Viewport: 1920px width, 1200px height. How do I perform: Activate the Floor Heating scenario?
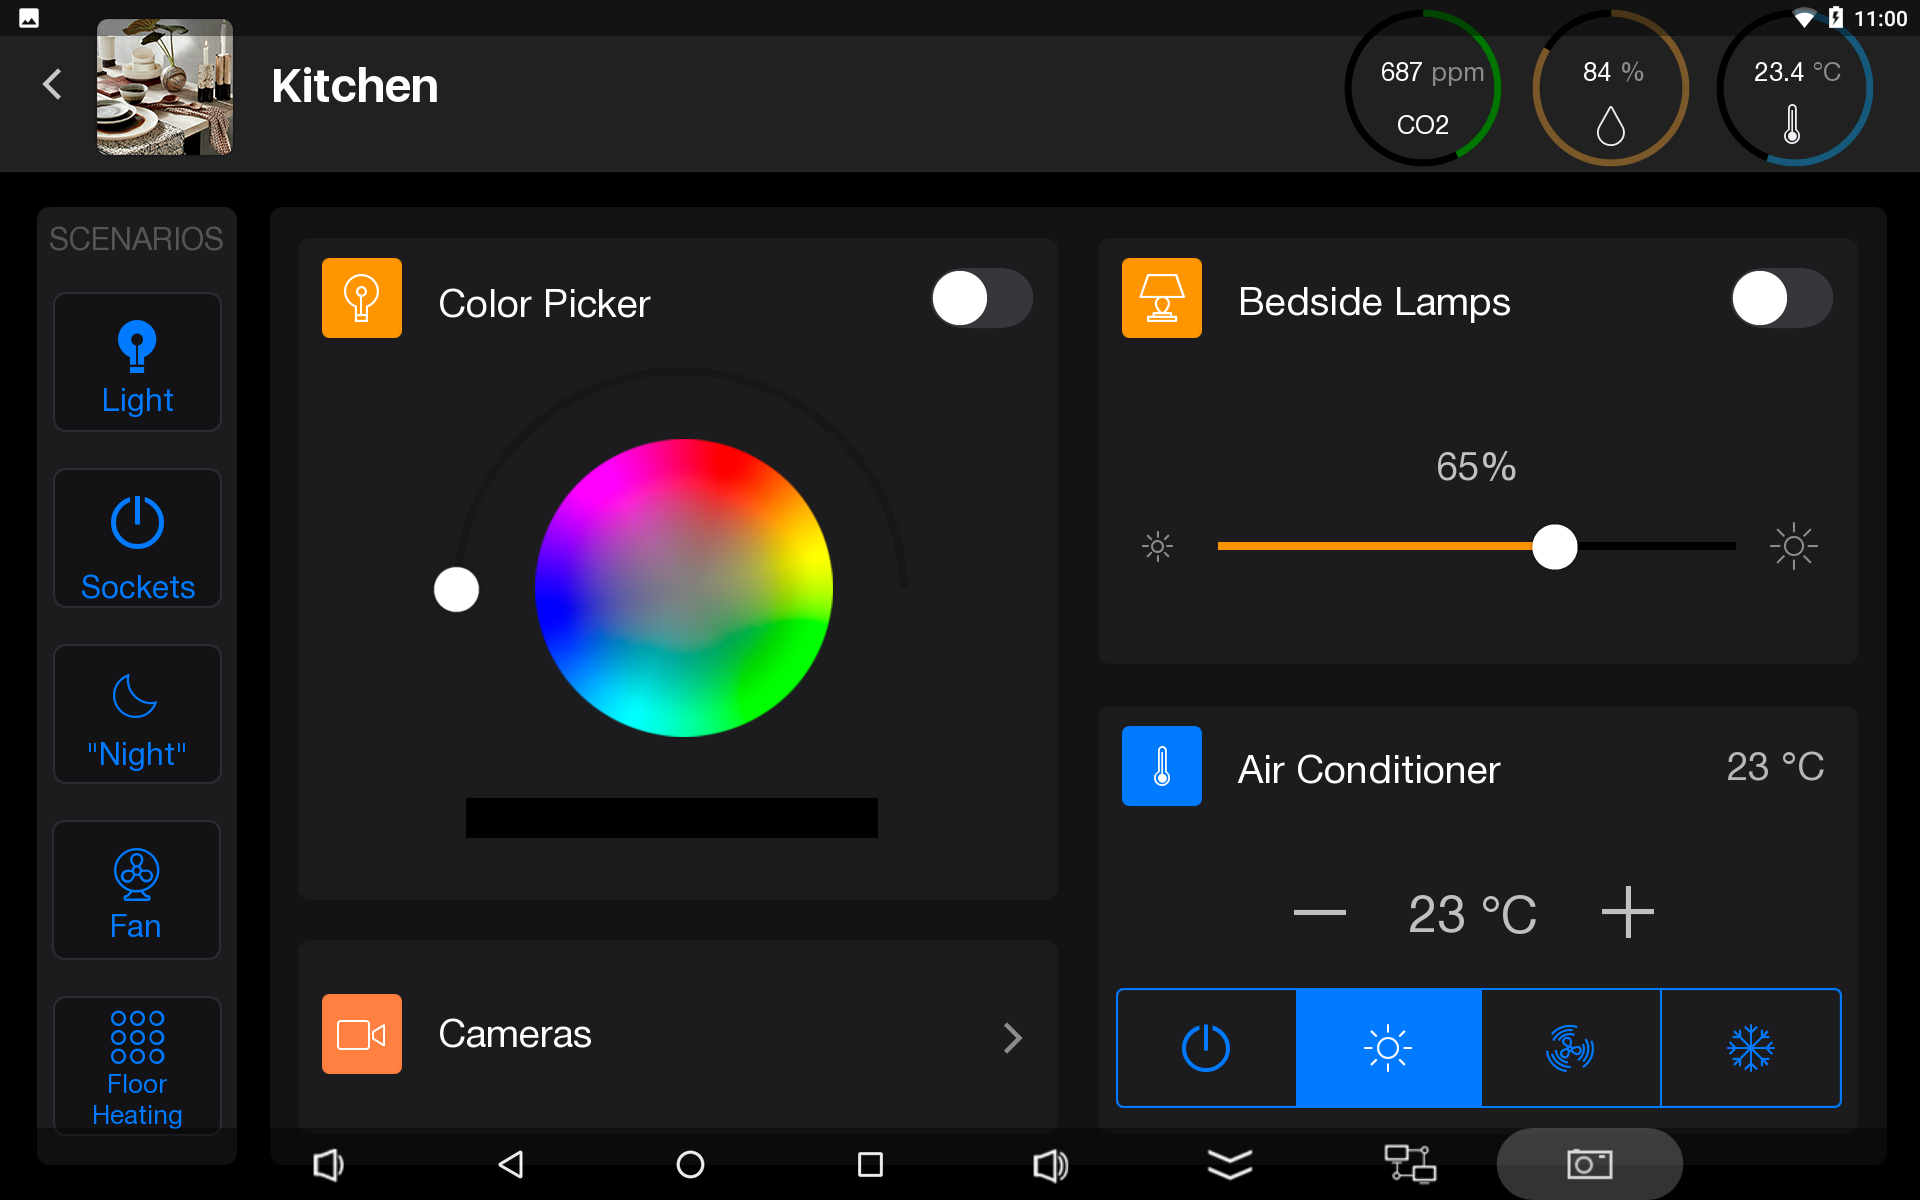137,1066
